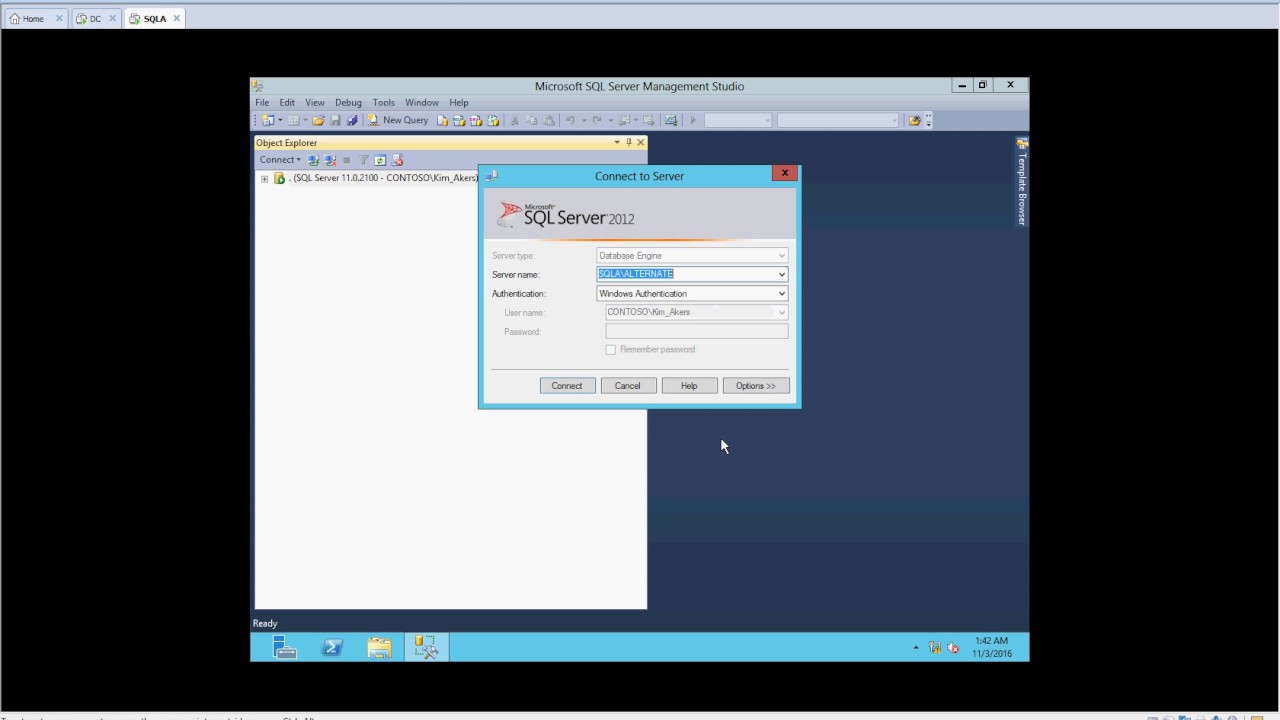Image resolution: width=1280 pixels, height=720 pixels.
Task: Click the Save All icon in toolbar
Action: click(x=352, y=120)
